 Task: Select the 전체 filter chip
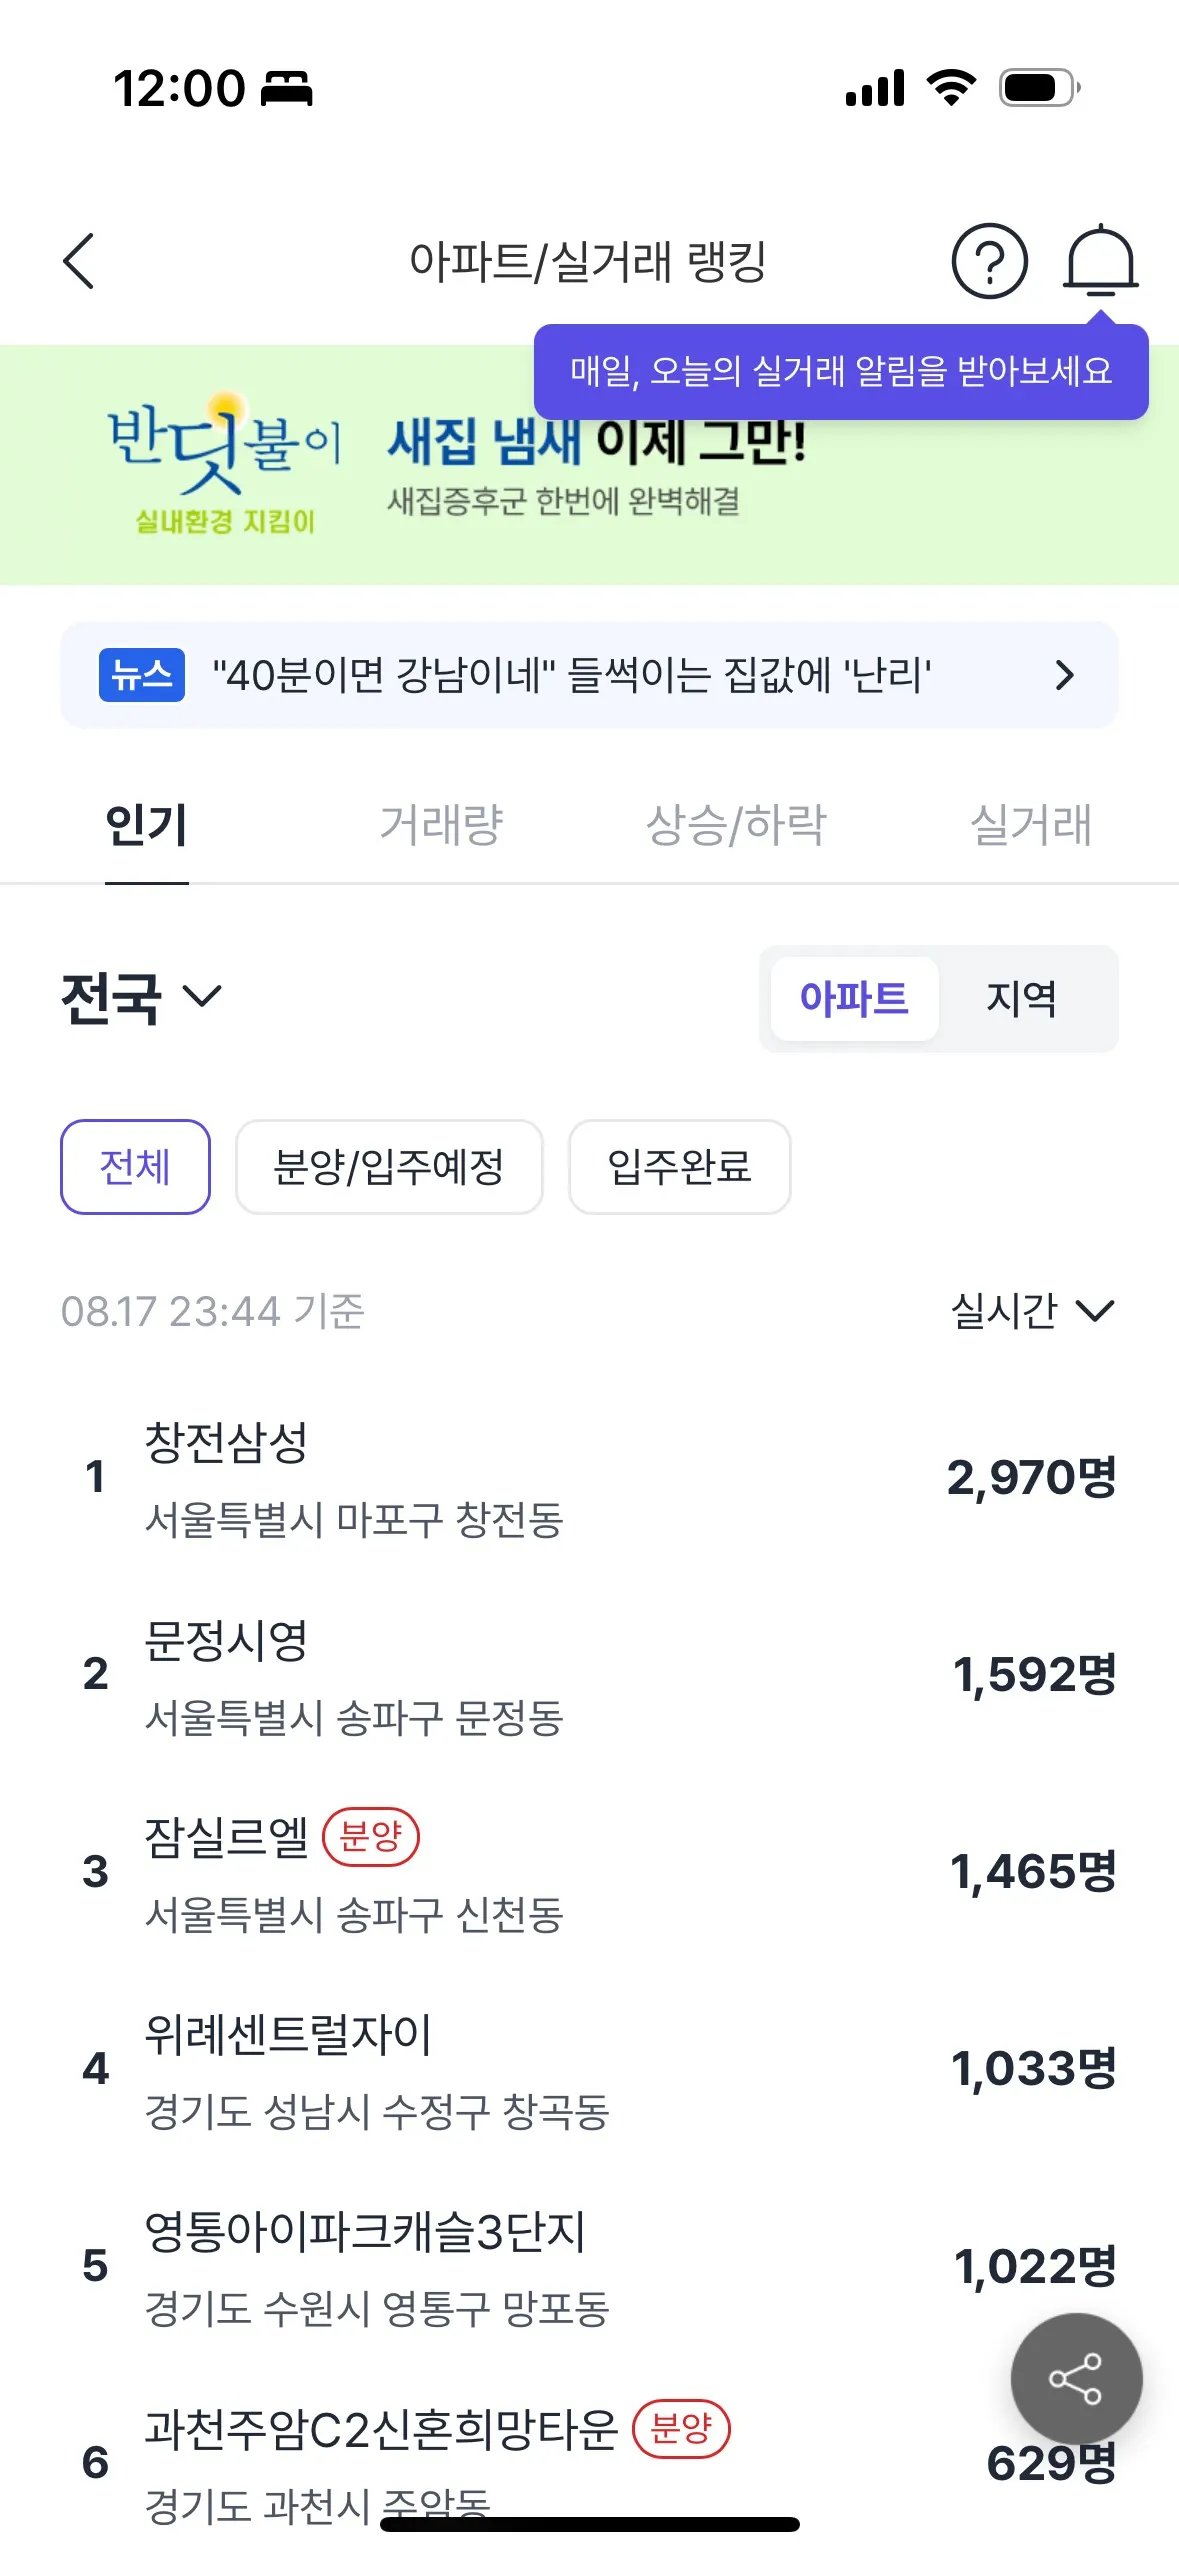click(x=135, y=1167)
